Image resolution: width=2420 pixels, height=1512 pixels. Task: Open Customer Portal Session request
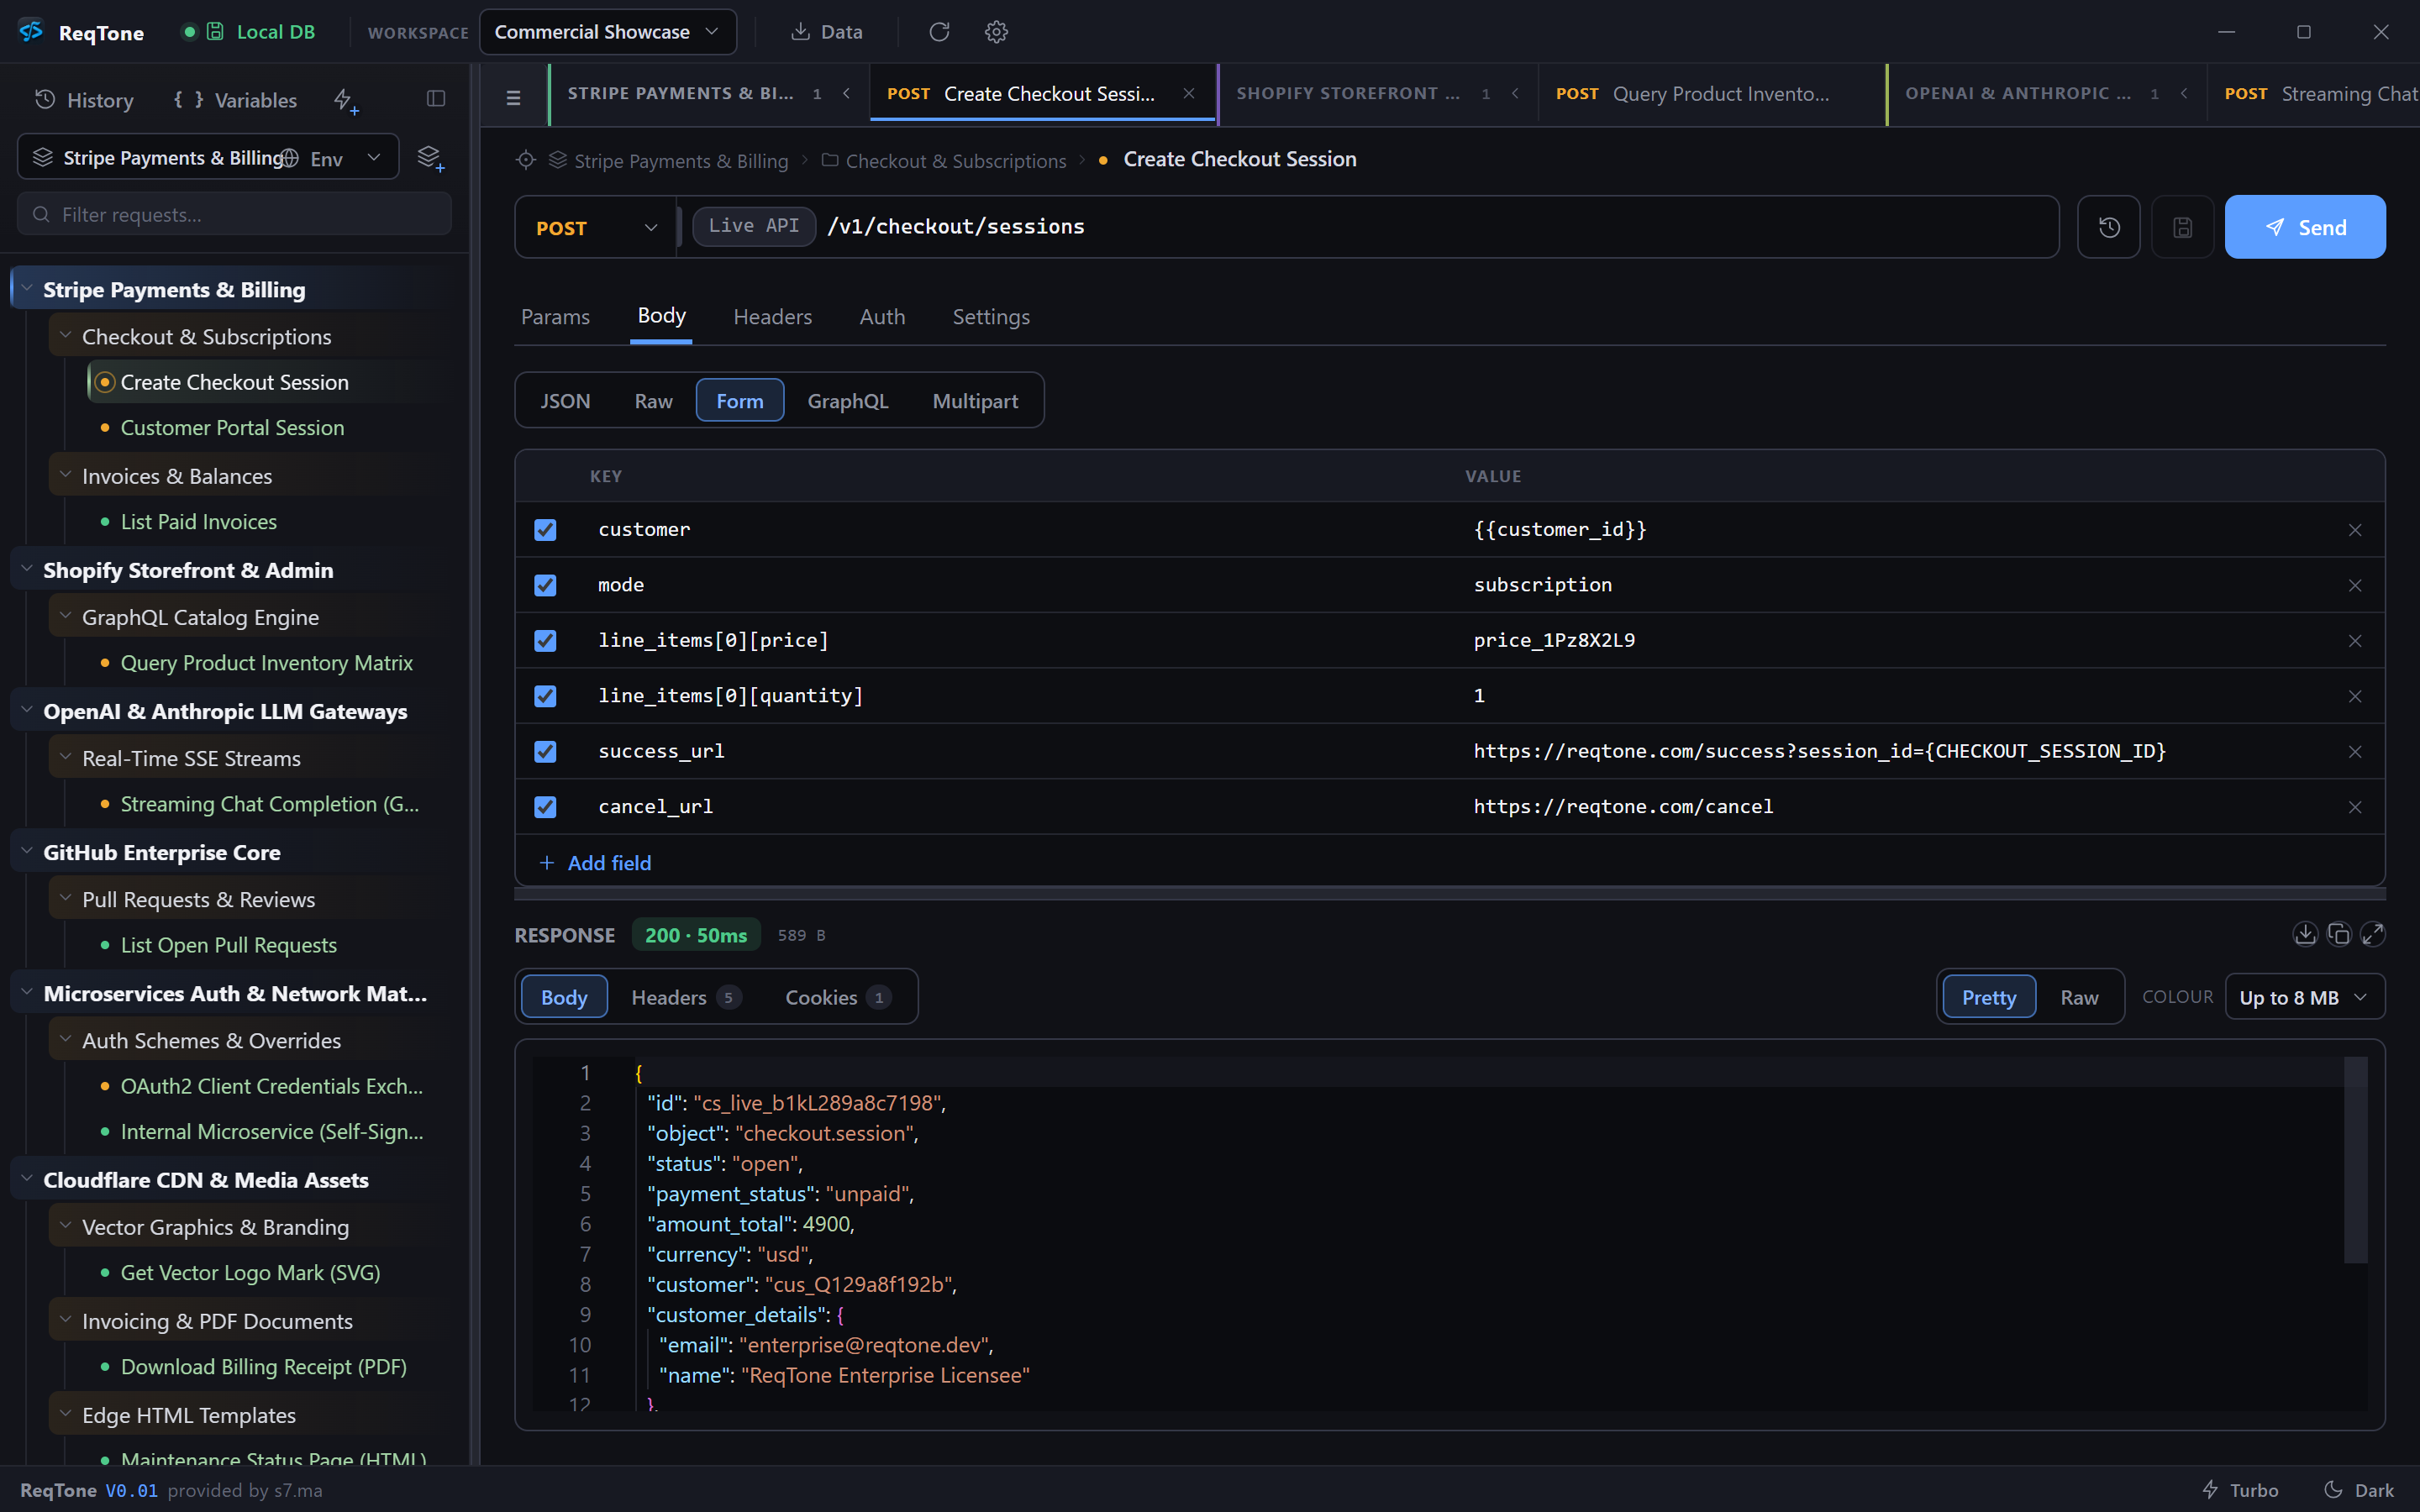tap(232, 428)
